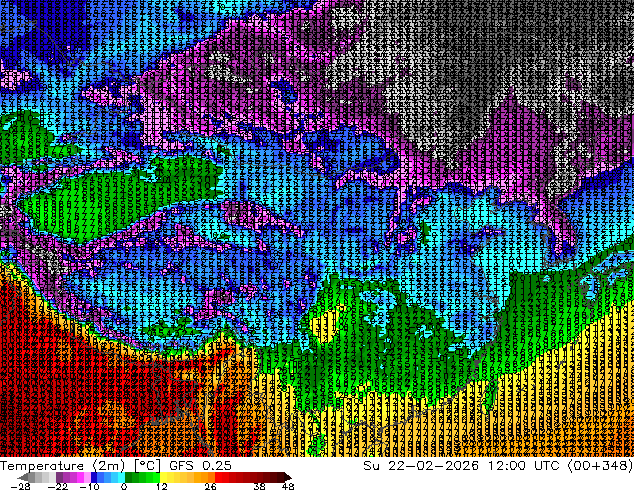This screenshot has height=490, width=634.
Task: Click the forecast offset "(00+348)"
Action: [x=600, y=465]
